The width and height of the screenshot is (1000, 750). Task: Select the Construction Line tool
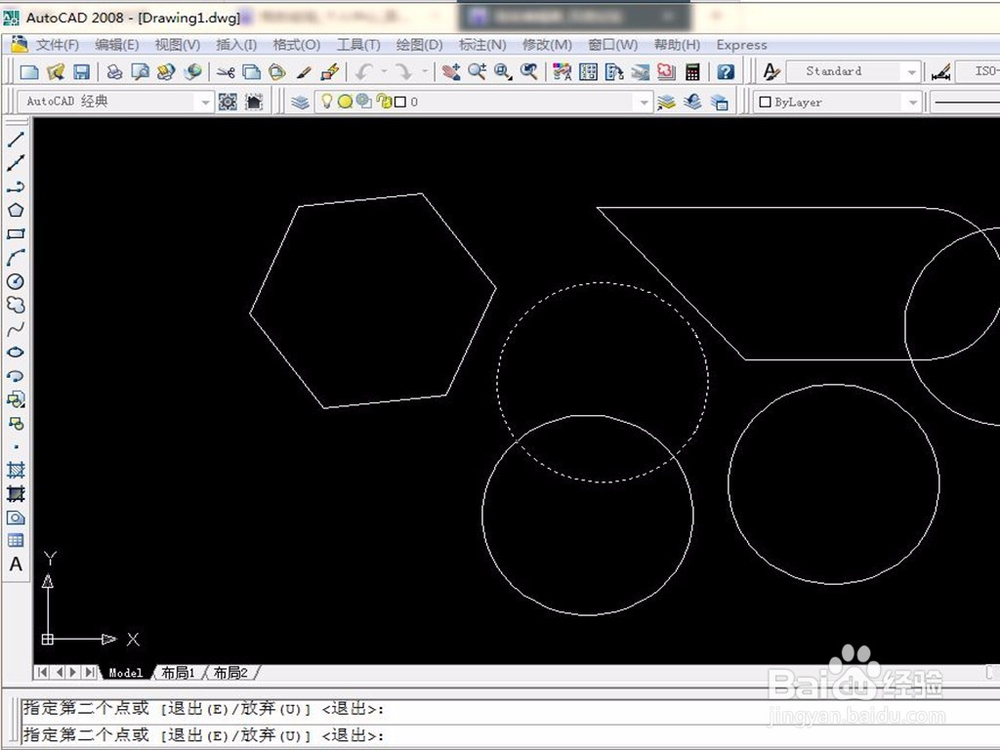pos(15,163)
